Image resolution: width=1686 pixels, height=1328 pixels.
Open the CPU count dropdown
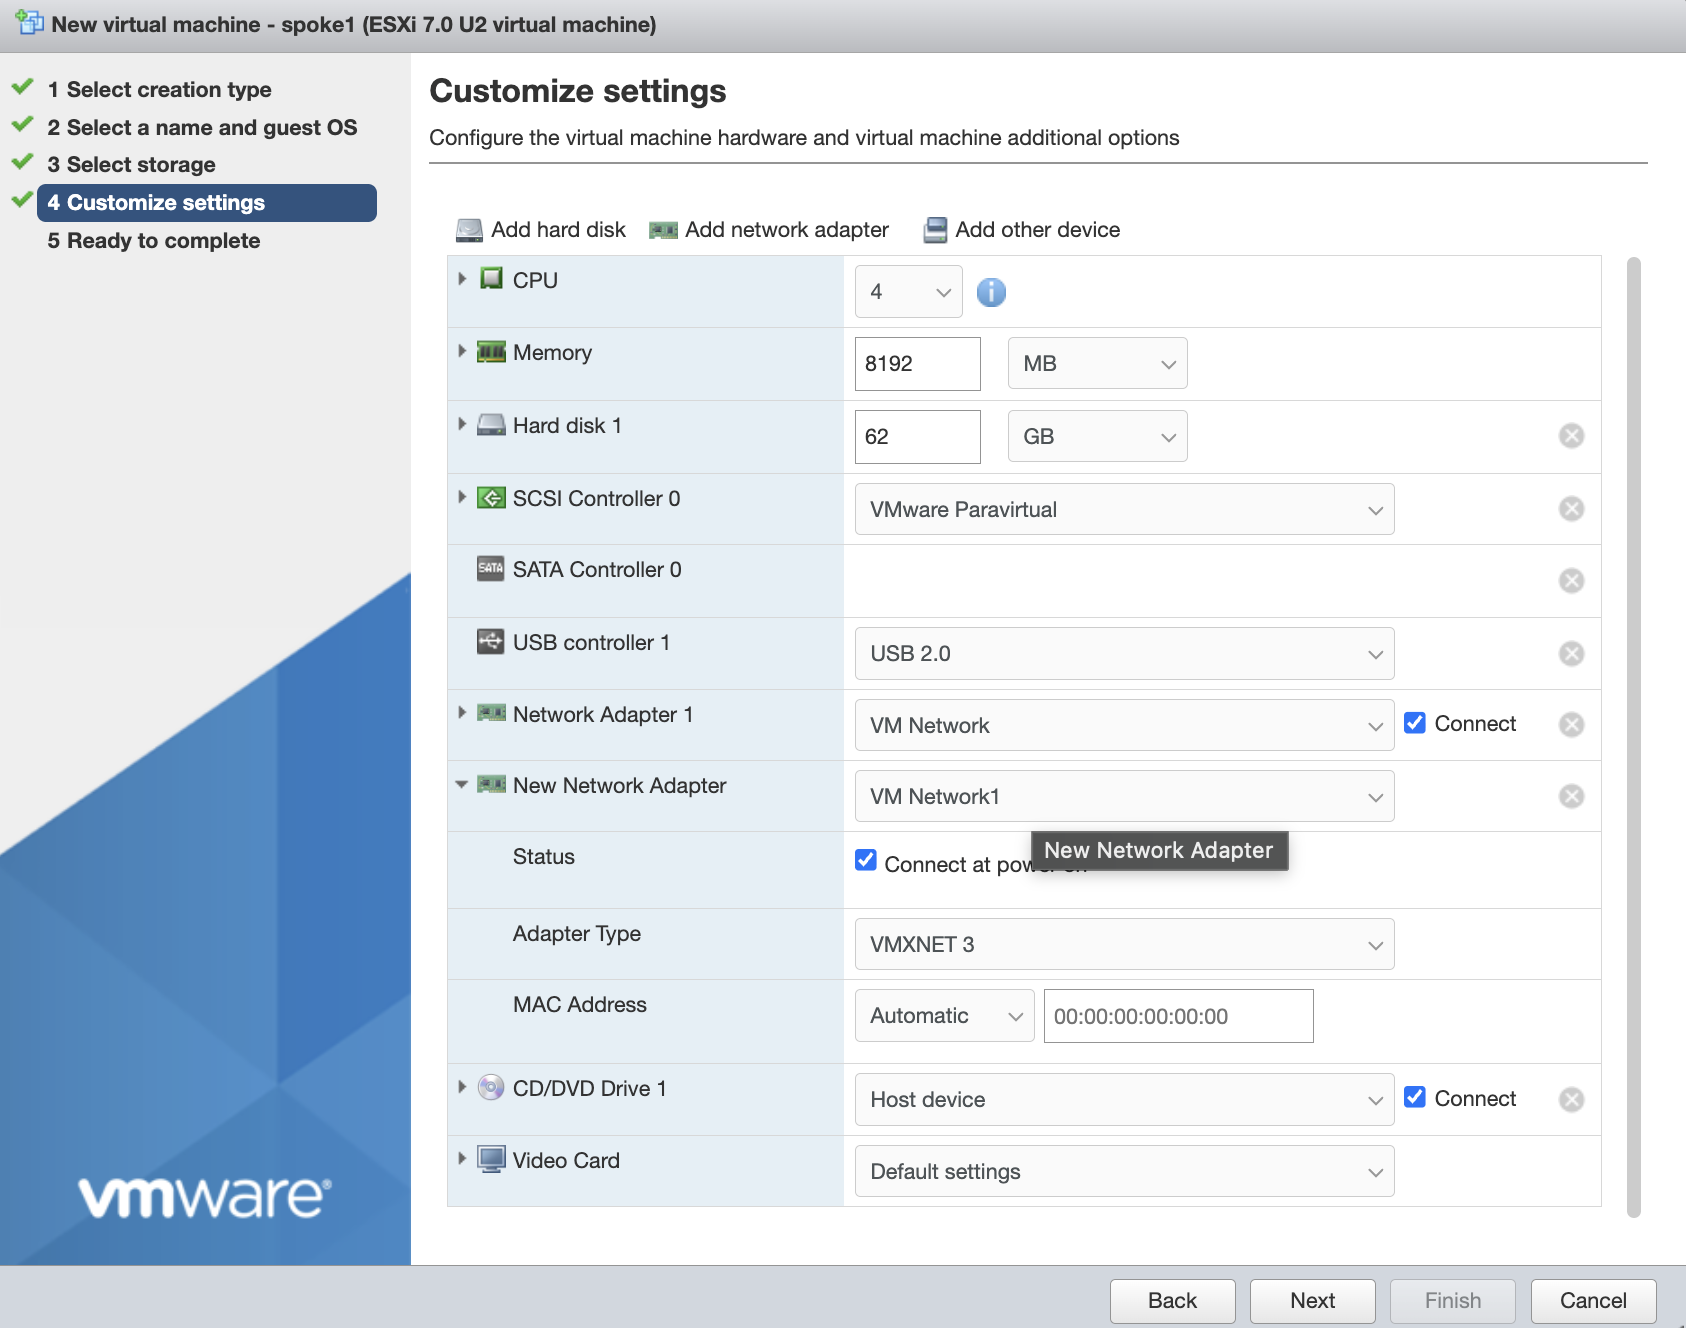(x=908, y=292)
